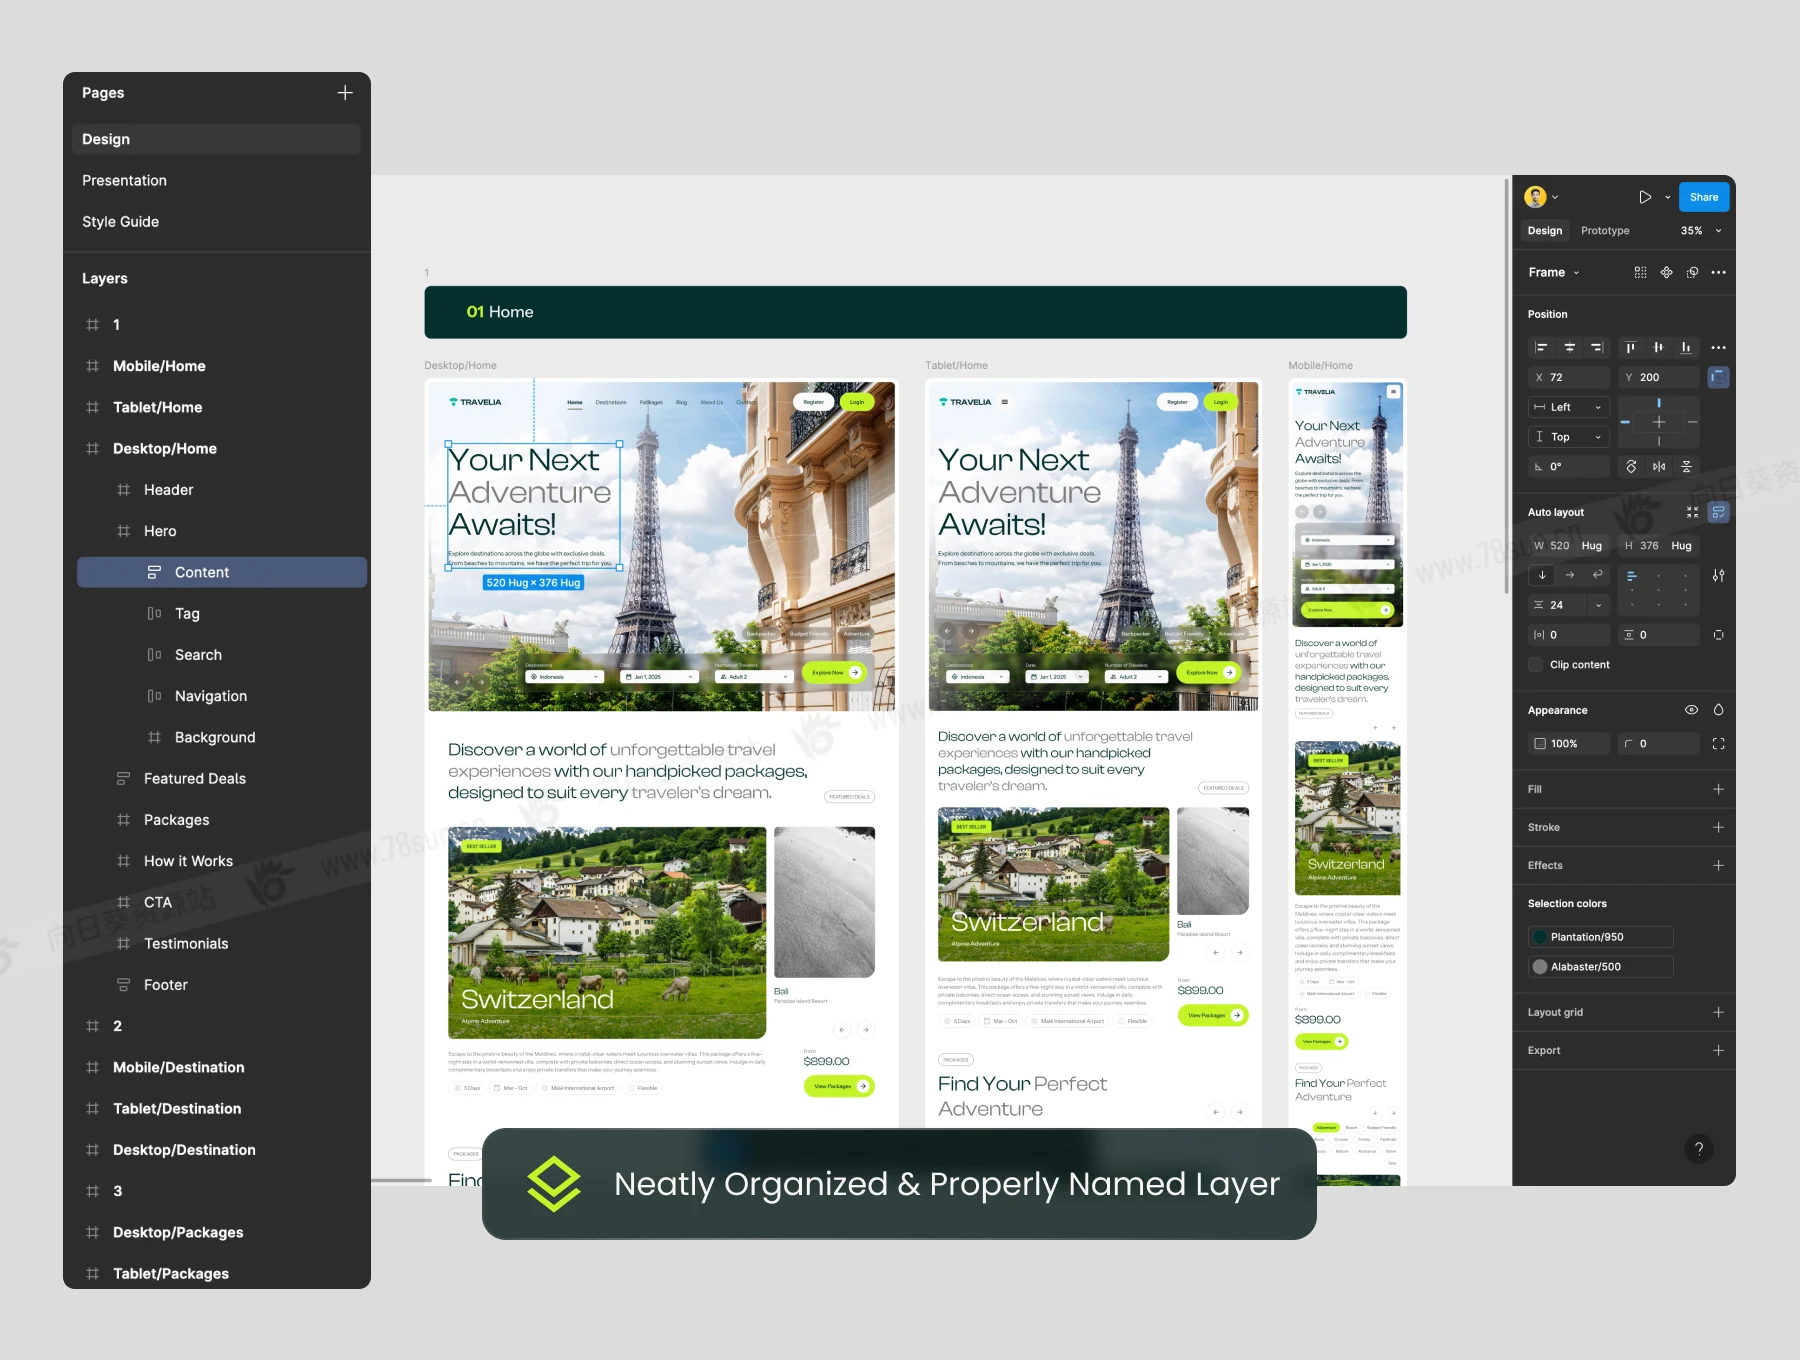
Task: Open the Top vertical constraint dropdown
Action: pos(1568,437)
